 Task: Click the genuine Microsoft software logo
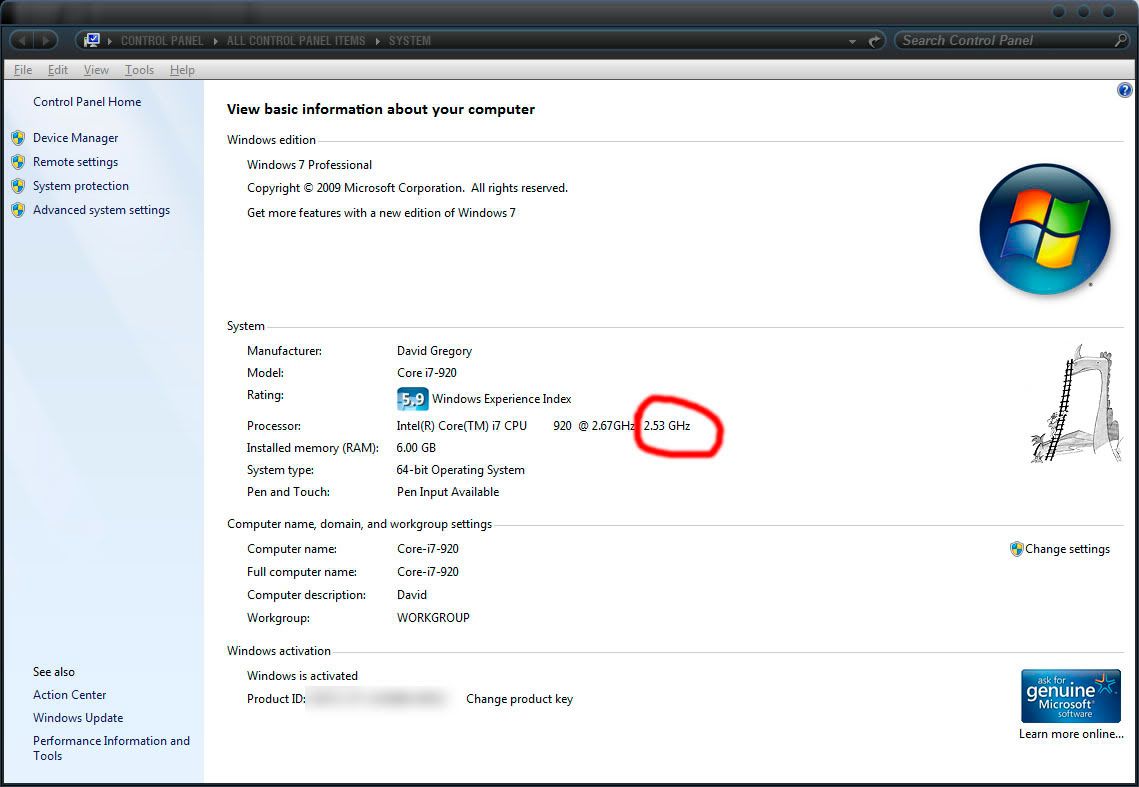coord(1070,696)
